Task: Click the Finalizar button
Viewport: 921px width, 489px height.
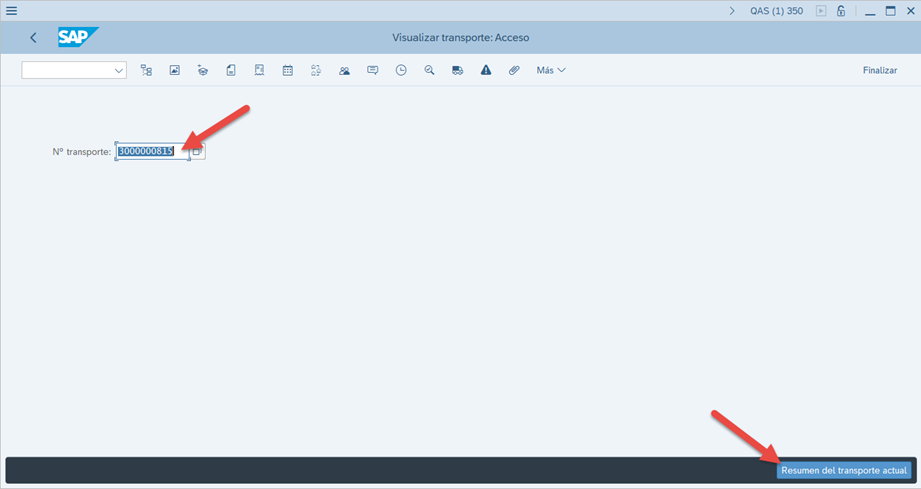Action: tap(879, 71)
